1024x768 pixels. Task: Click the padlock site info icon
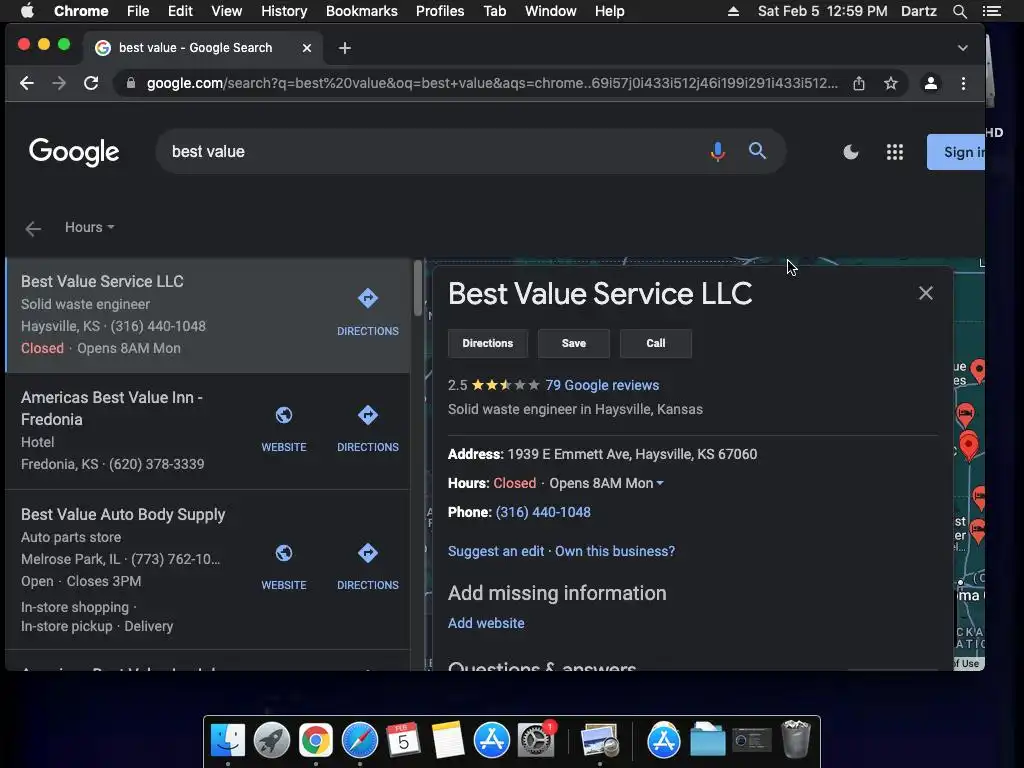coord(131,83)
